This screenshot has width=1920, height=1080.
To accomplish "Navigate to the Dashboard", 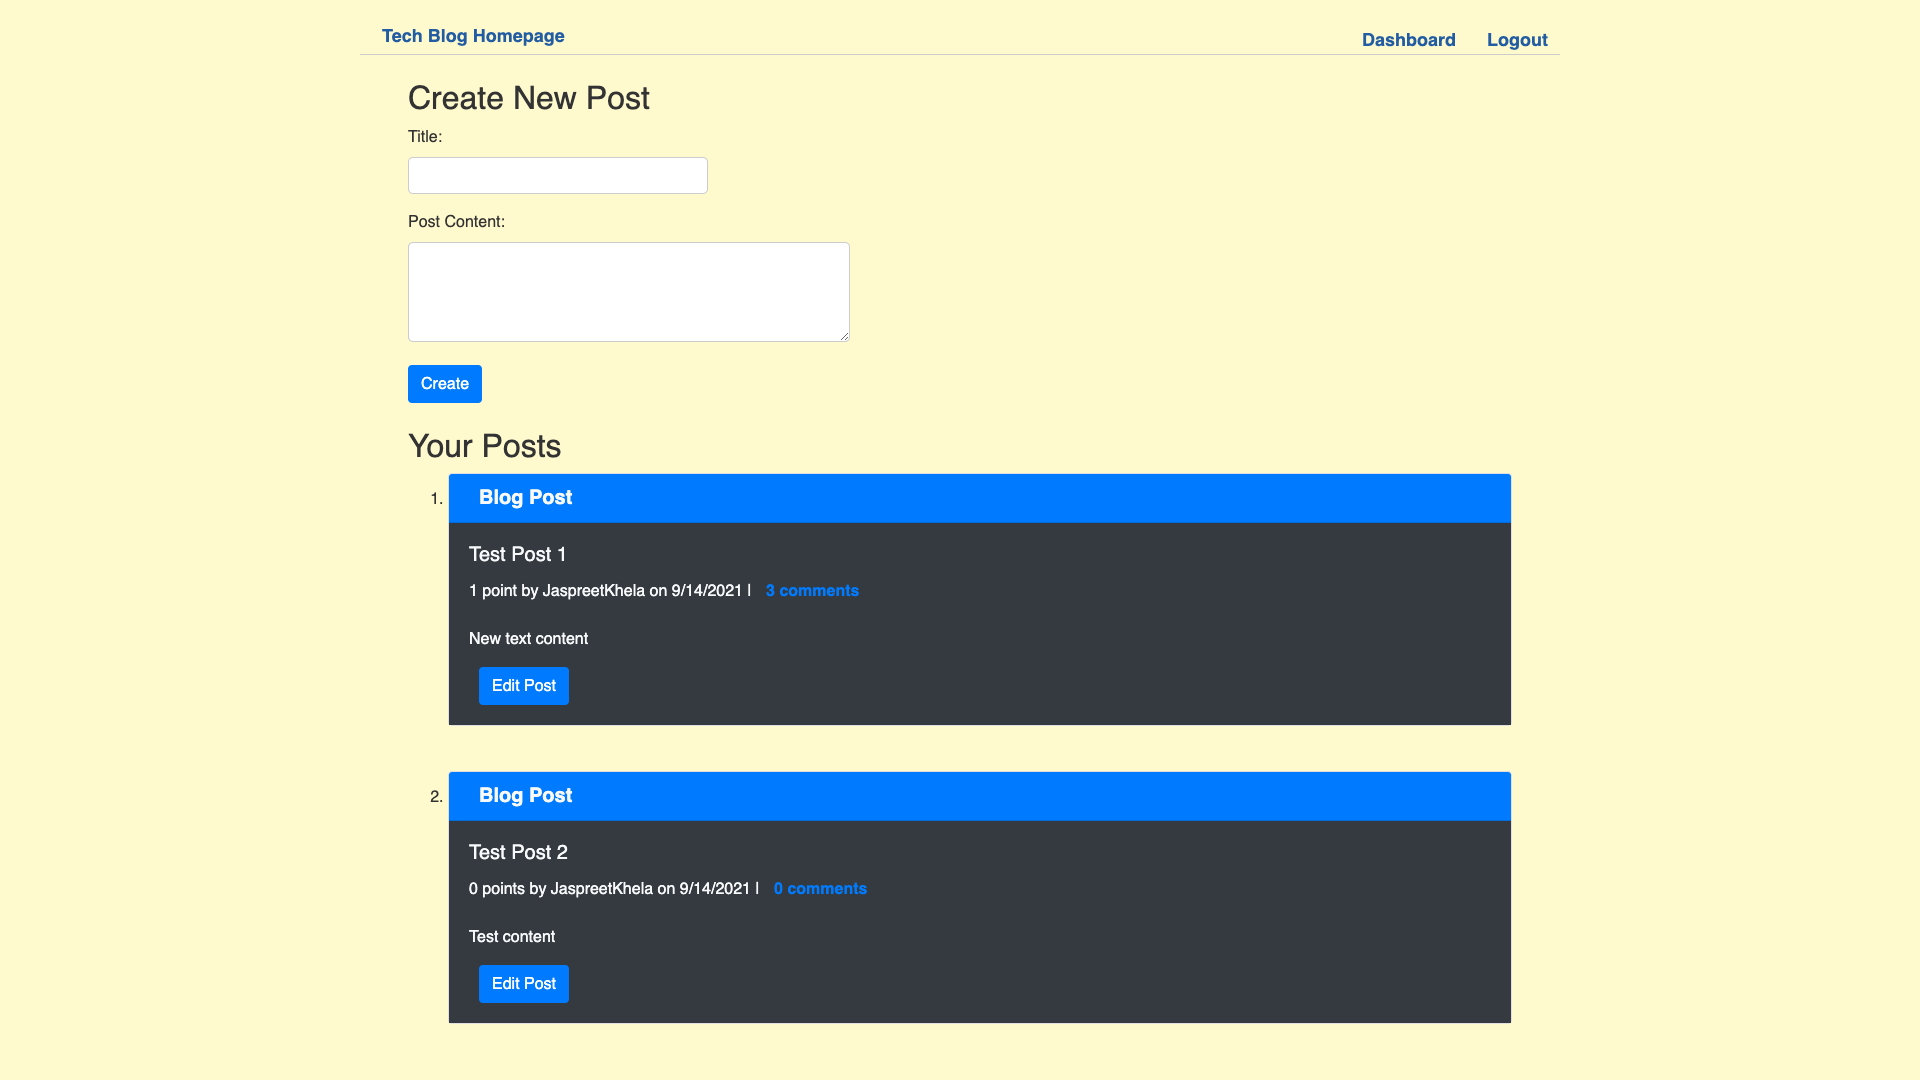I will tap(1408, 40).
